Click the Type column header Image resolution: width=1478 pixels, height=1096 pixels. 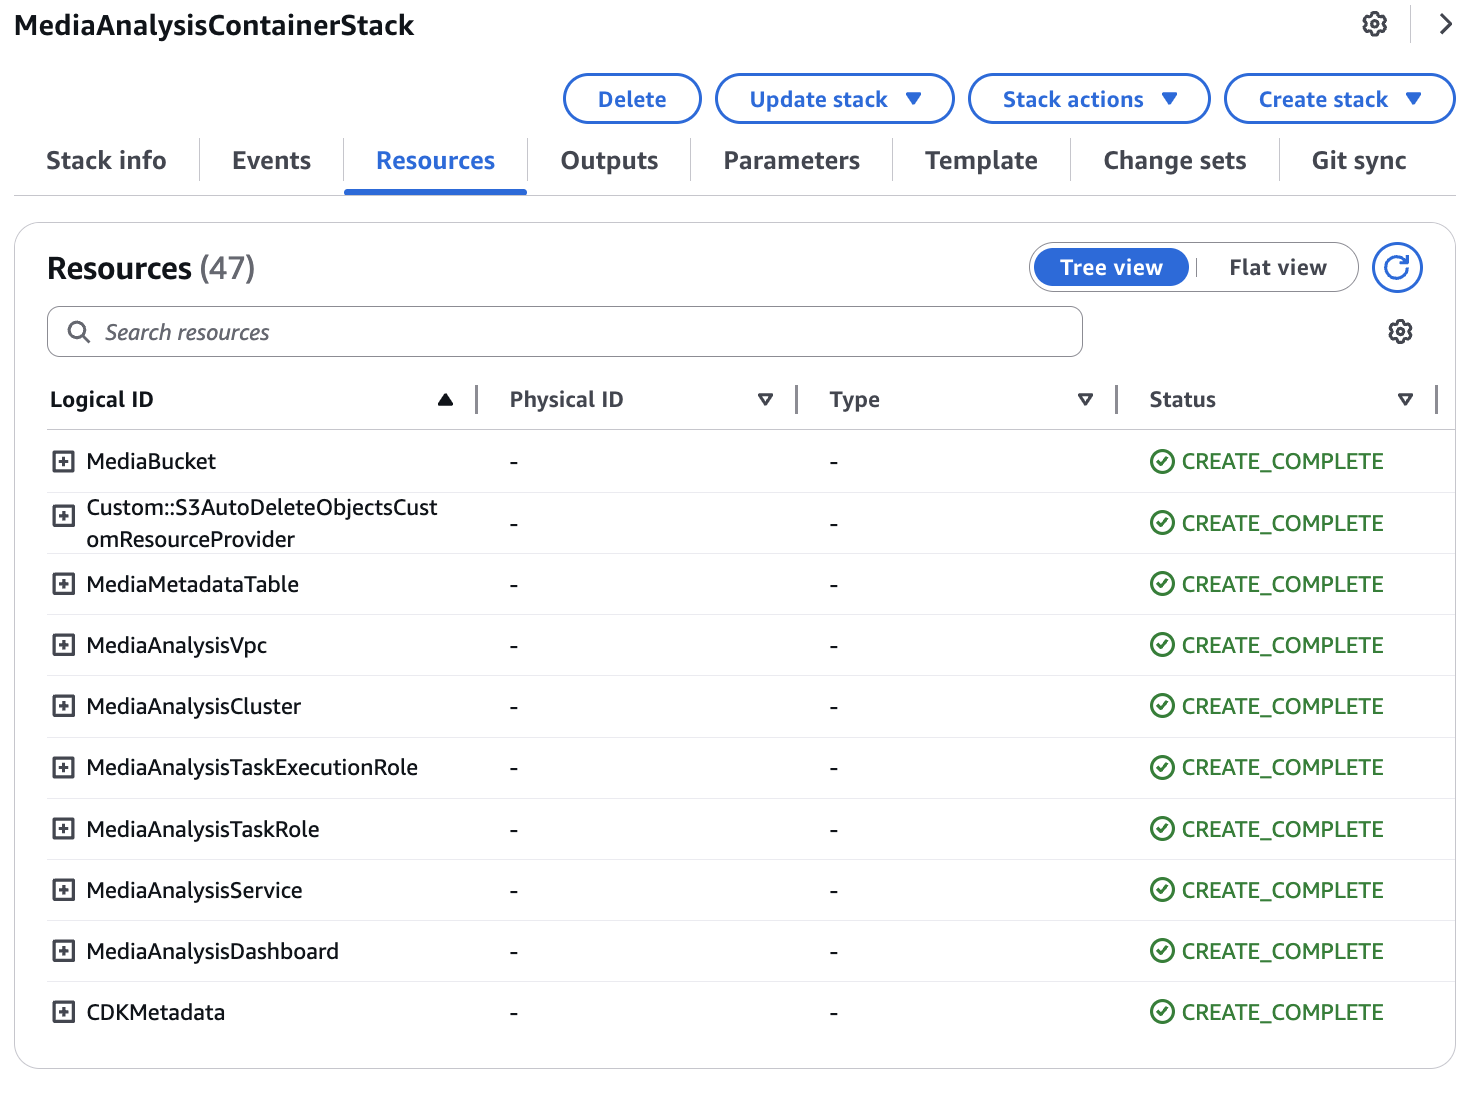tap(855, 400)
